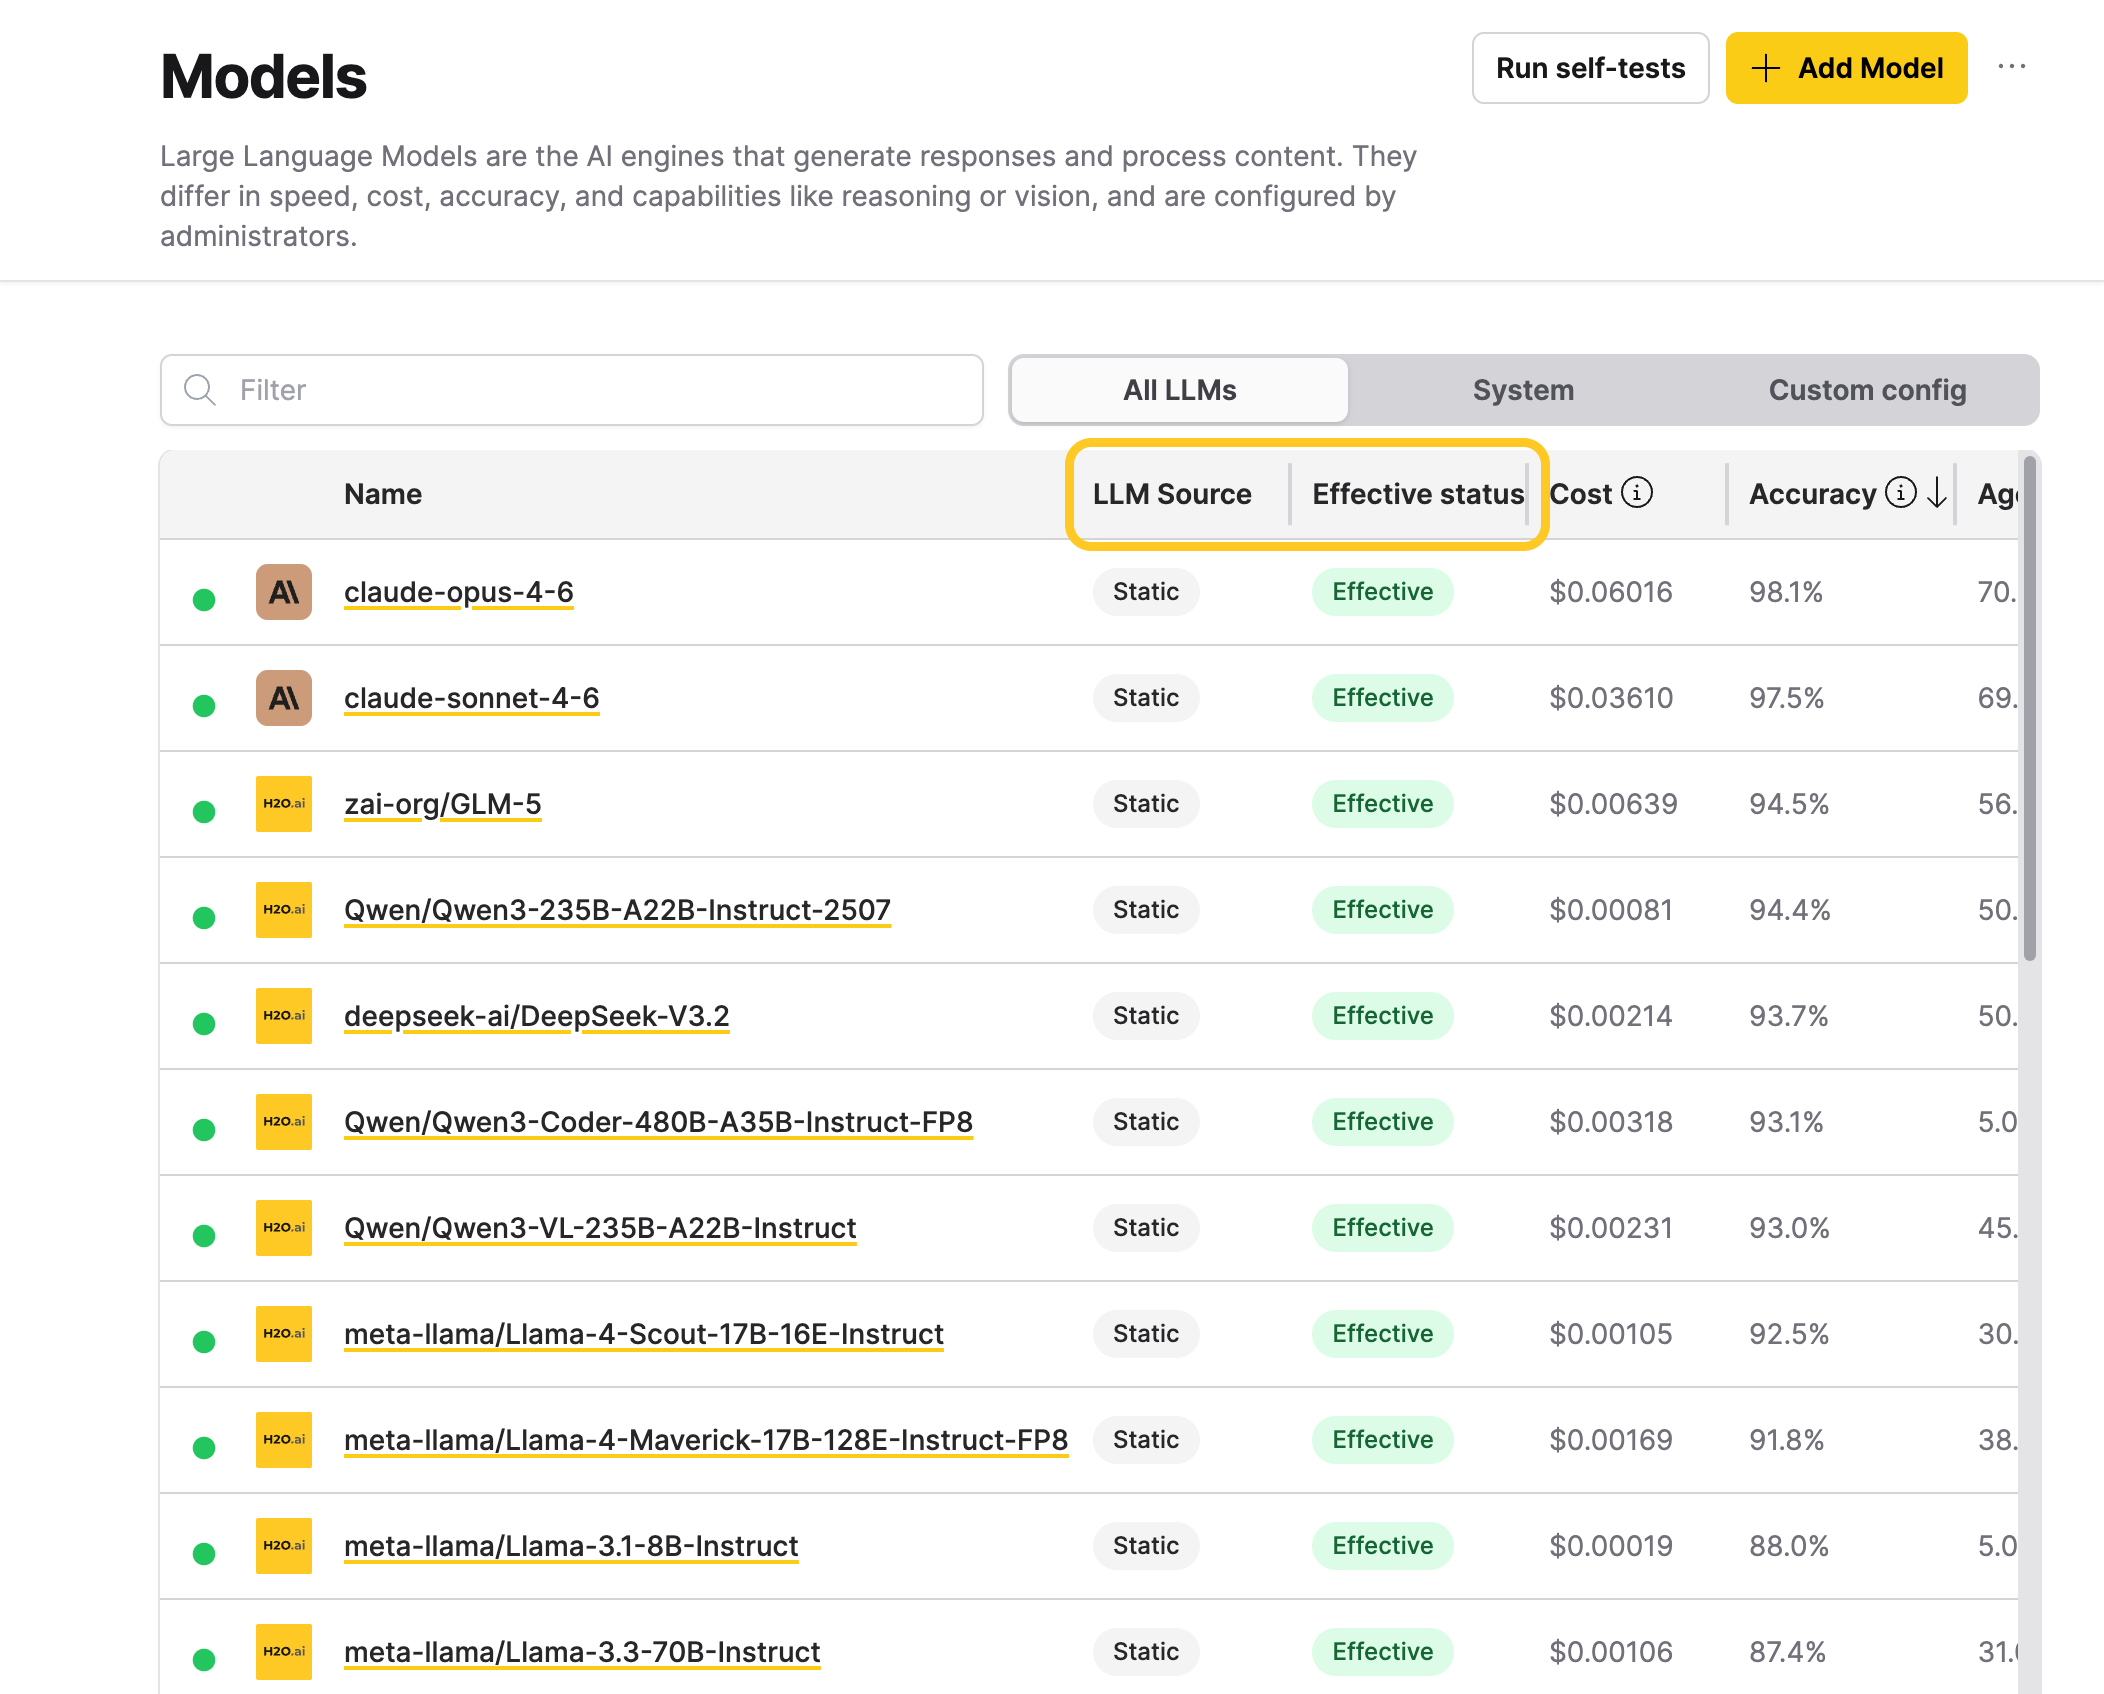Click the Static badge in claude-opus-4-6 row
2104x1694 pixels.
1146,592
